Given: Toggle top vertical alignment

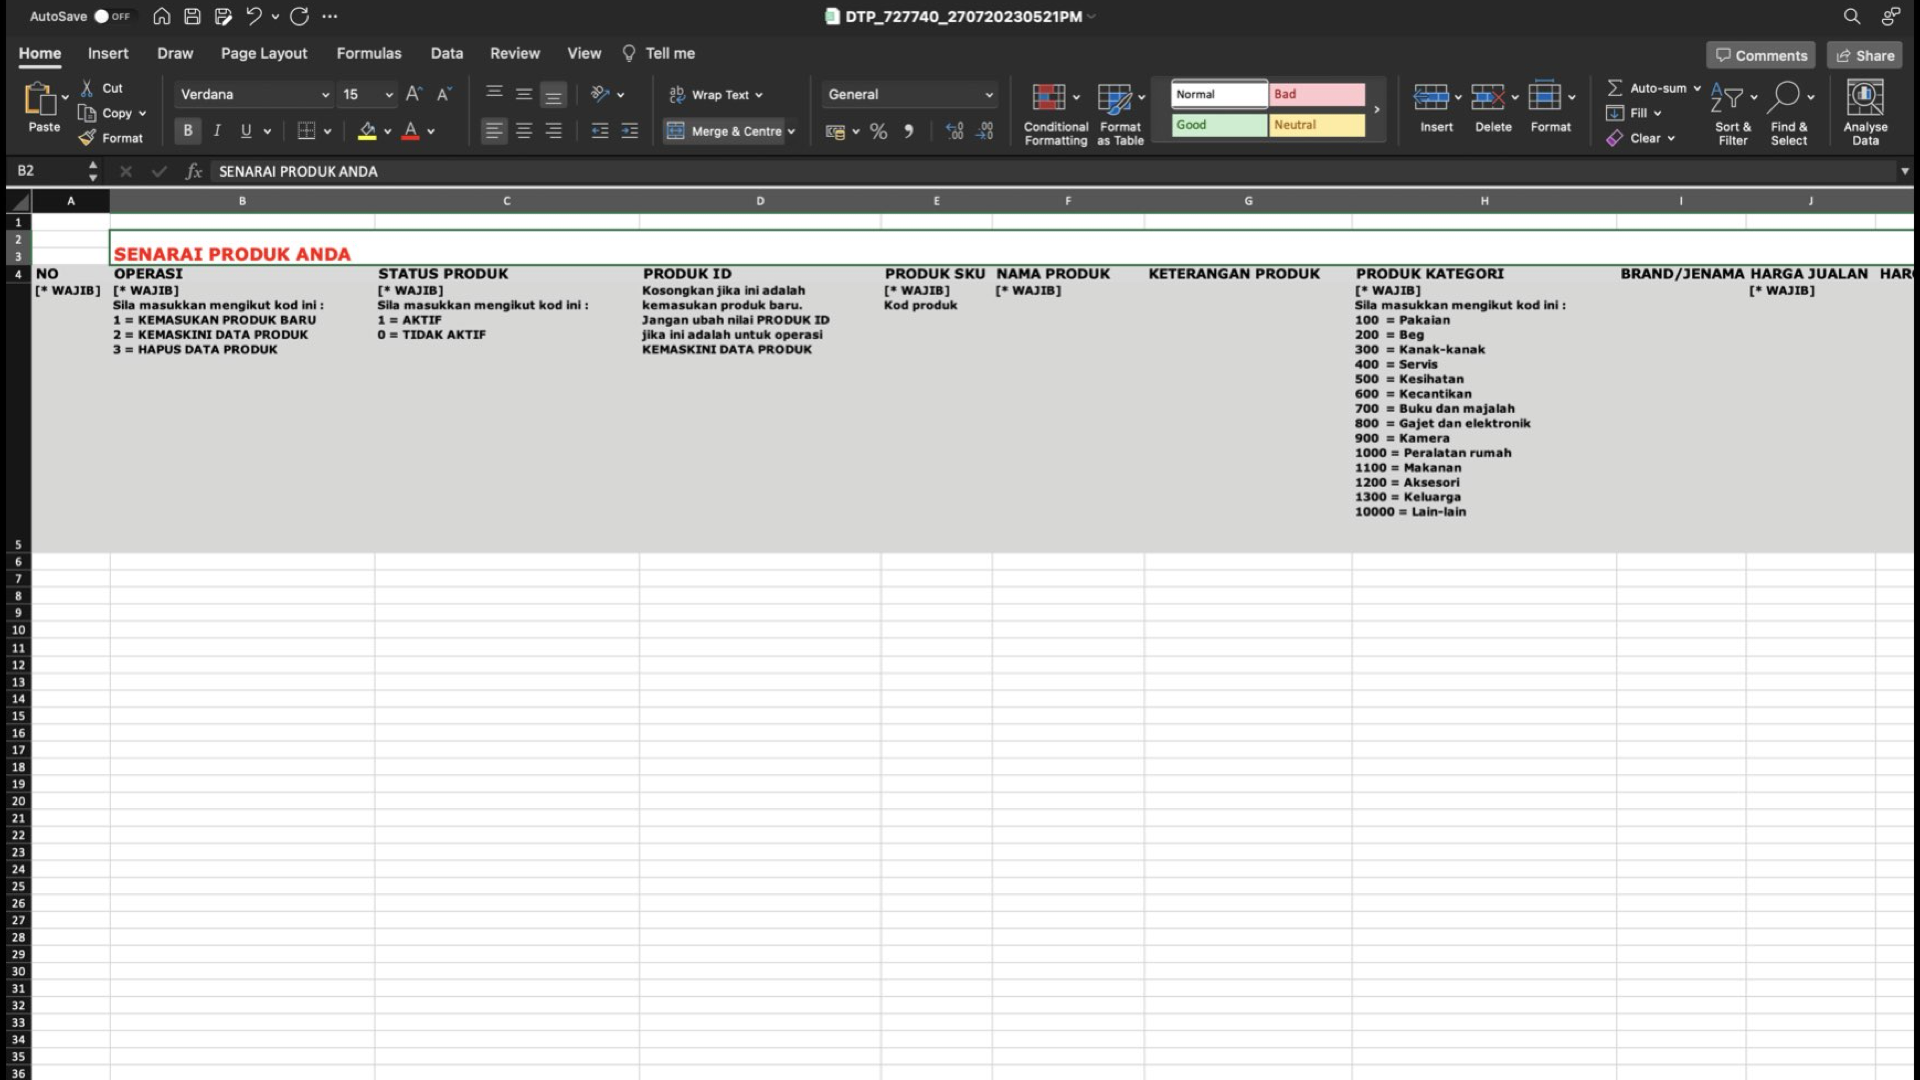Looking at the screenshot, I should (x=494, y=94).
